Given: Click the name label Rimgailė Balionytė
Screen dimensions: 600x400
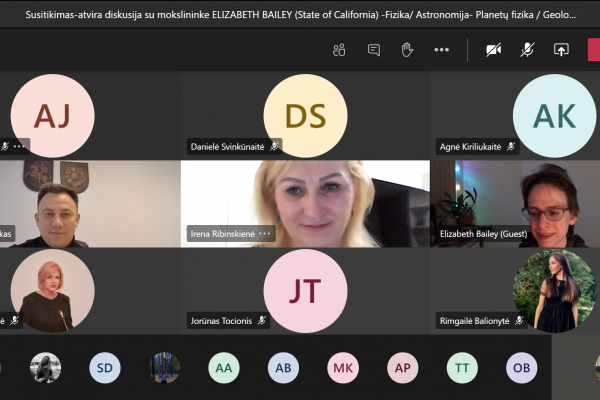Looking at the screenshot, I should point(474,321).
